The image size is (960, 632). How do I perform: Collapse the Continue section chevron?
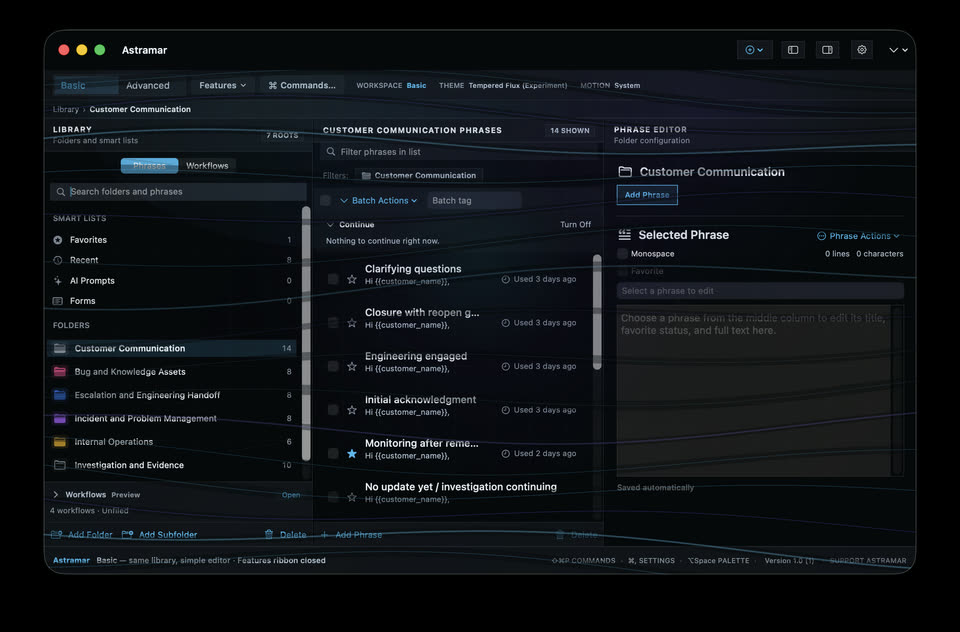pyautogui.click(x=331, y=225)
